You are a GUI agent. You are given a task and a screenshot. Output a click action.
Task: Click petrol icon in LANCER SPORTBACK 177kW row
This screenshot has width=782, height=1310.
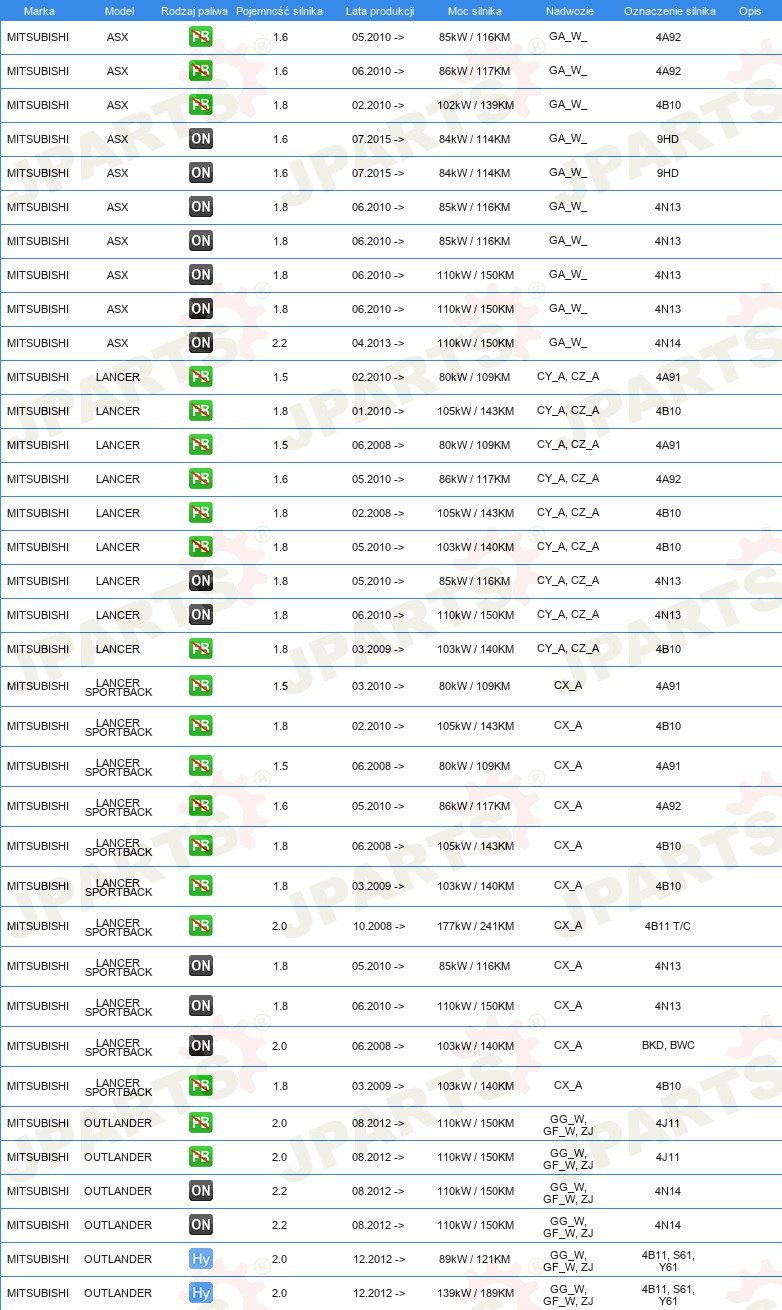pos(201,926)
